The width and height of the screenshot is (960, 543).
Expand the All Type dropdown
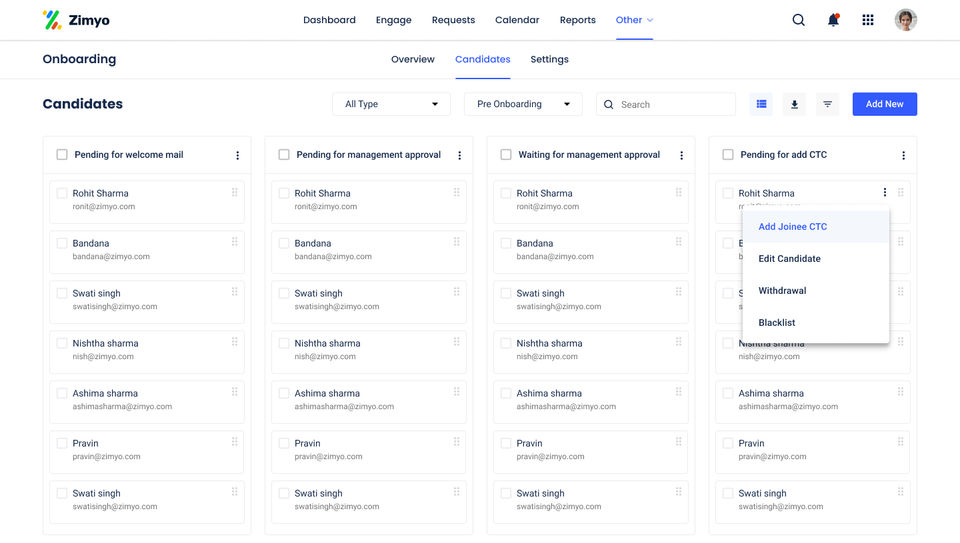coord(392,104)
